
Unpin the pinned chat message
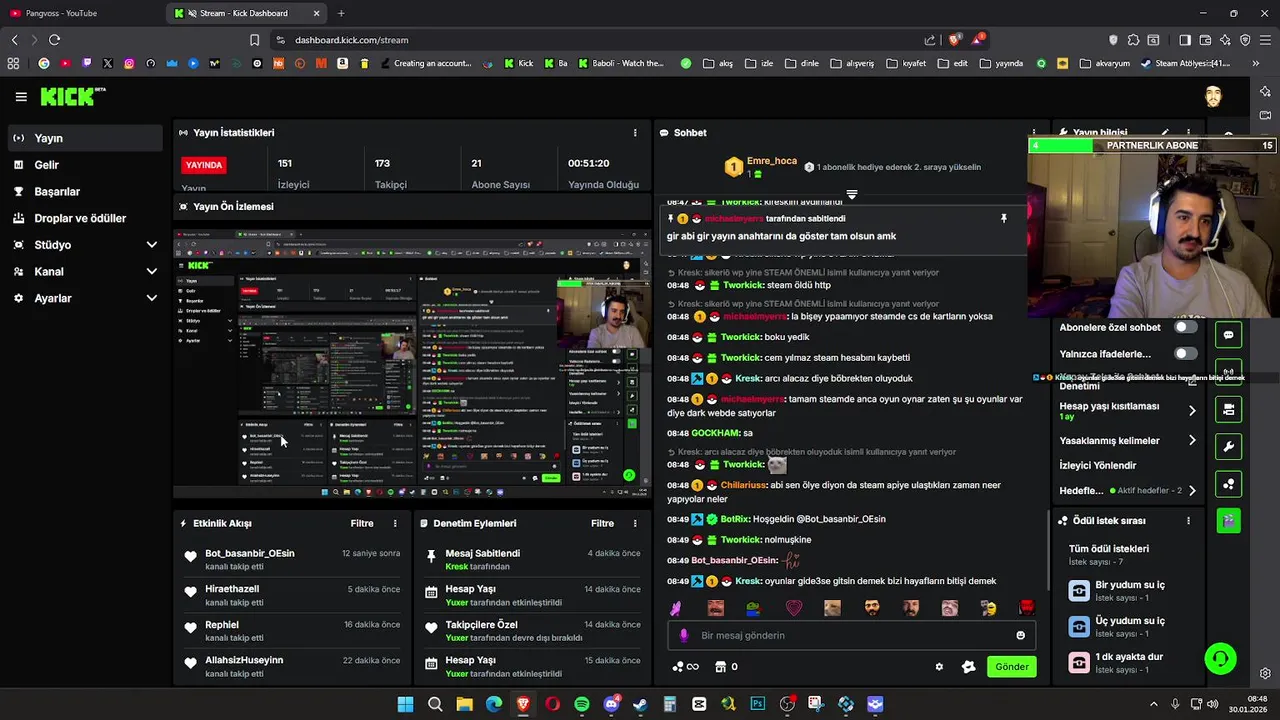click(x=1004, y=218)
